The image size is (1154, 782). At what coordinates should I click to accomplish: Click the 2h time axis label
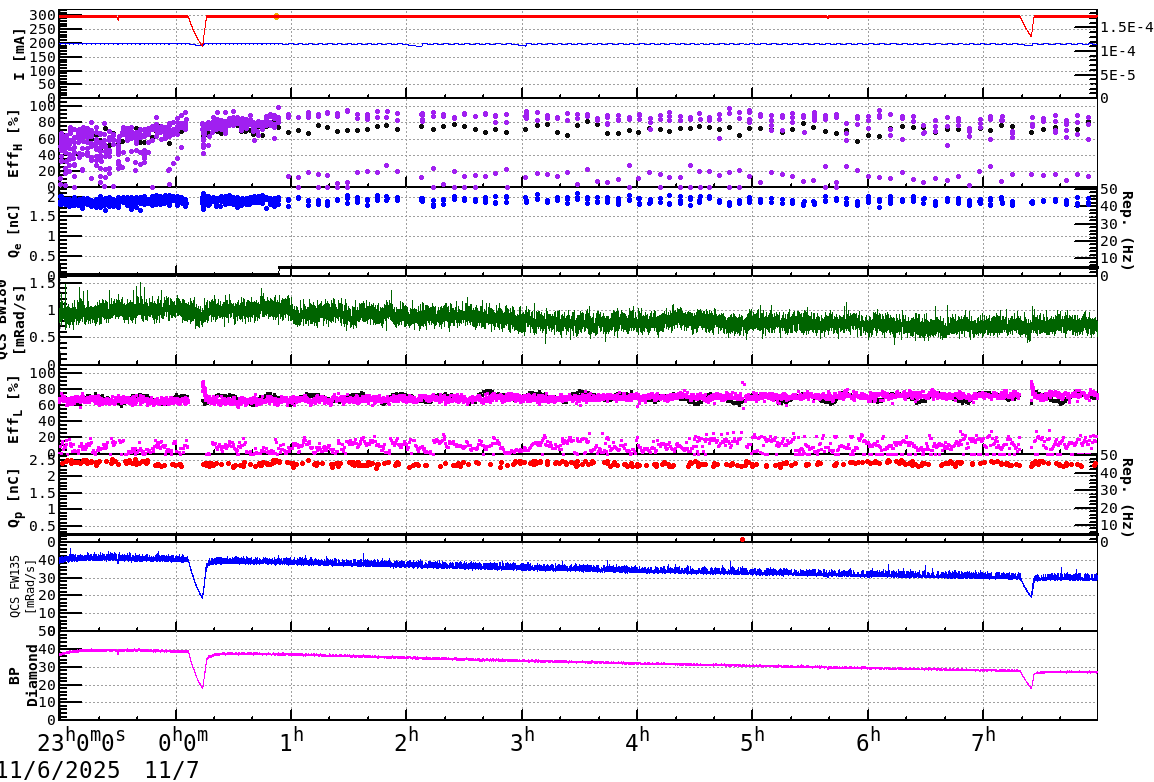(x=407, y=739)
